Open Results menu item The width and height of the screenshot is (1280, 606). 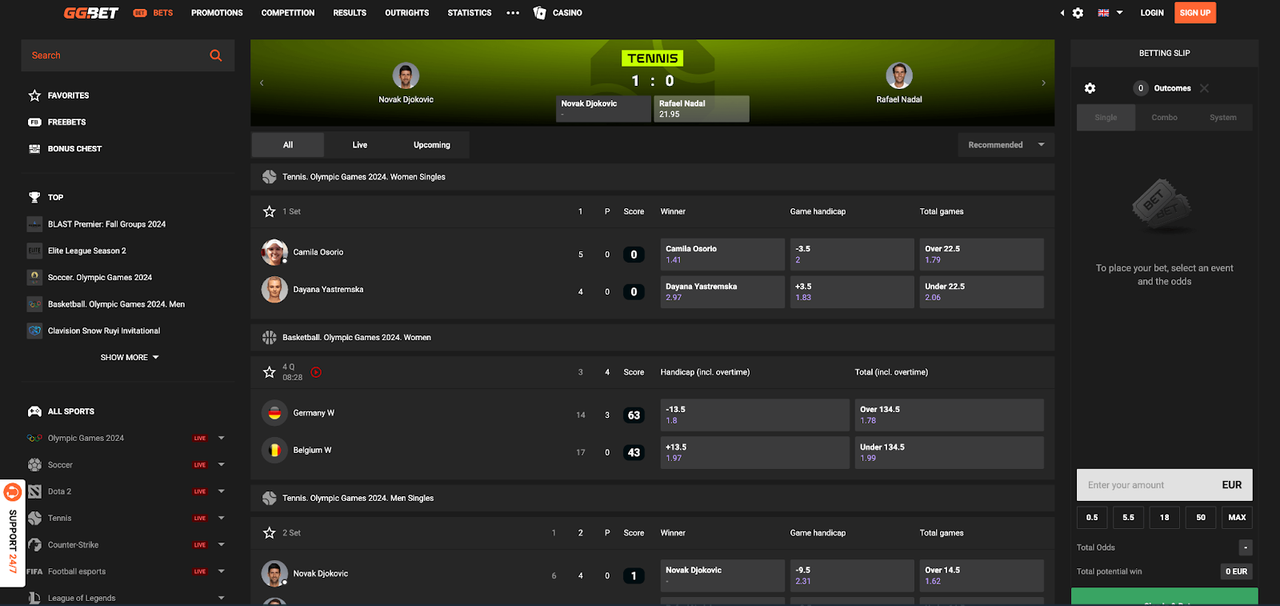pyautogui.click(x=349, y=13)
